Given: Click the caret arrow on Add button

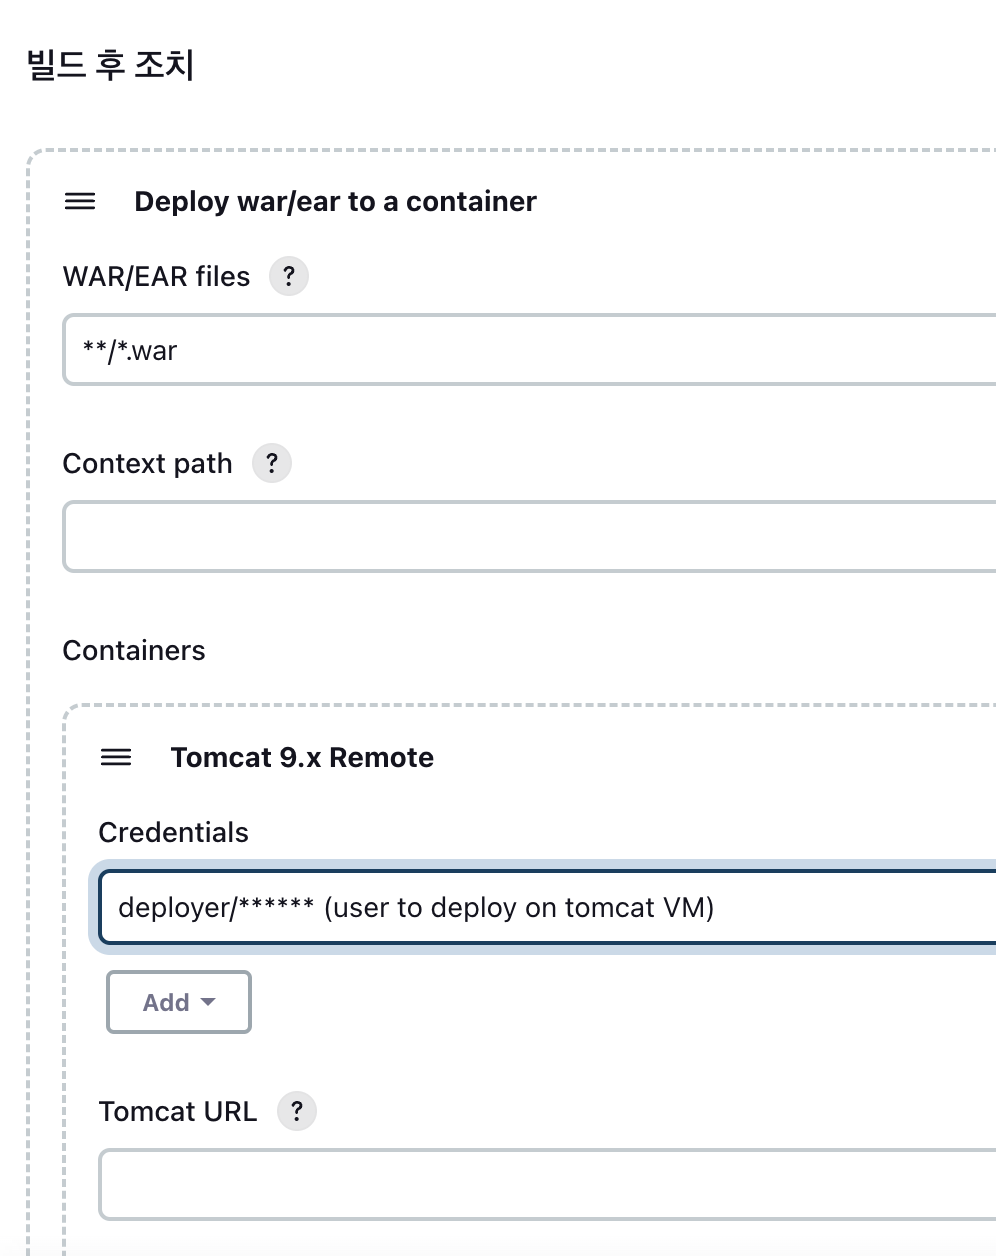Looking at the screenshot, I should (x=208, y=1002).
